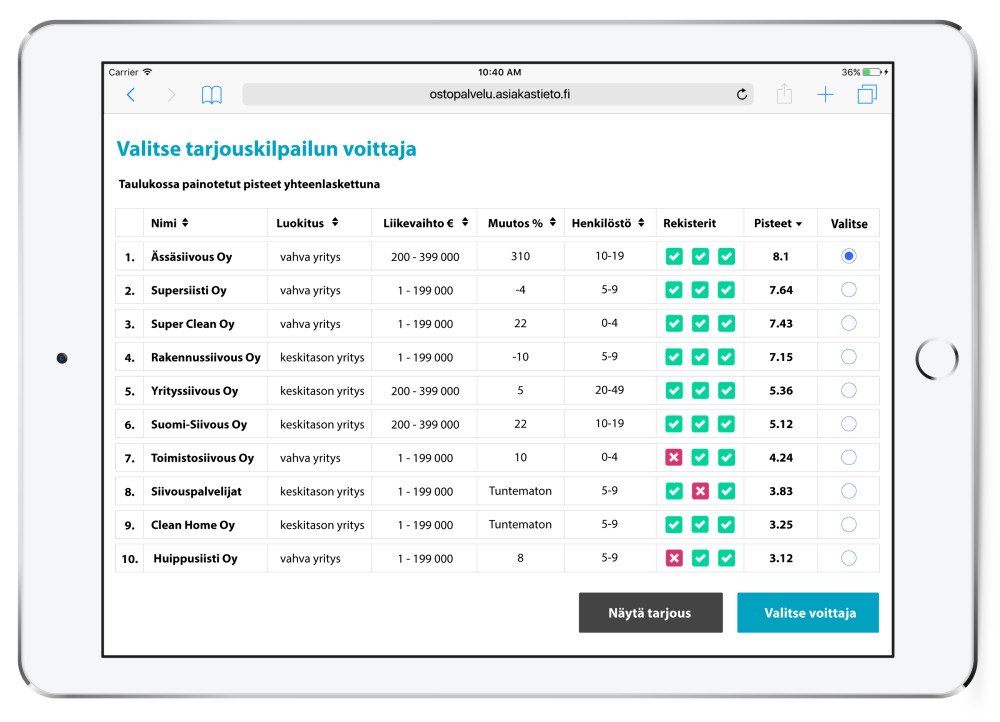Click the score 3.12 cell

[781, 558]
